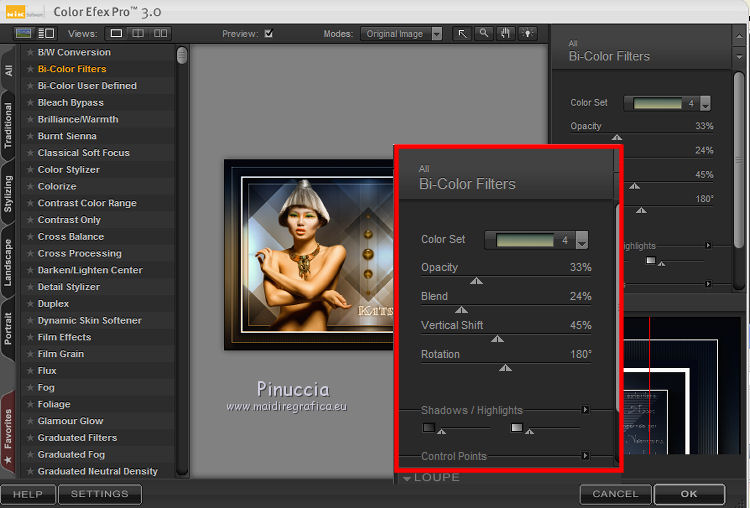Toggle favorite star for Glamour Glow
This screenshot has width=750, height=508.
pyautogui.click(x=30, y=421)
